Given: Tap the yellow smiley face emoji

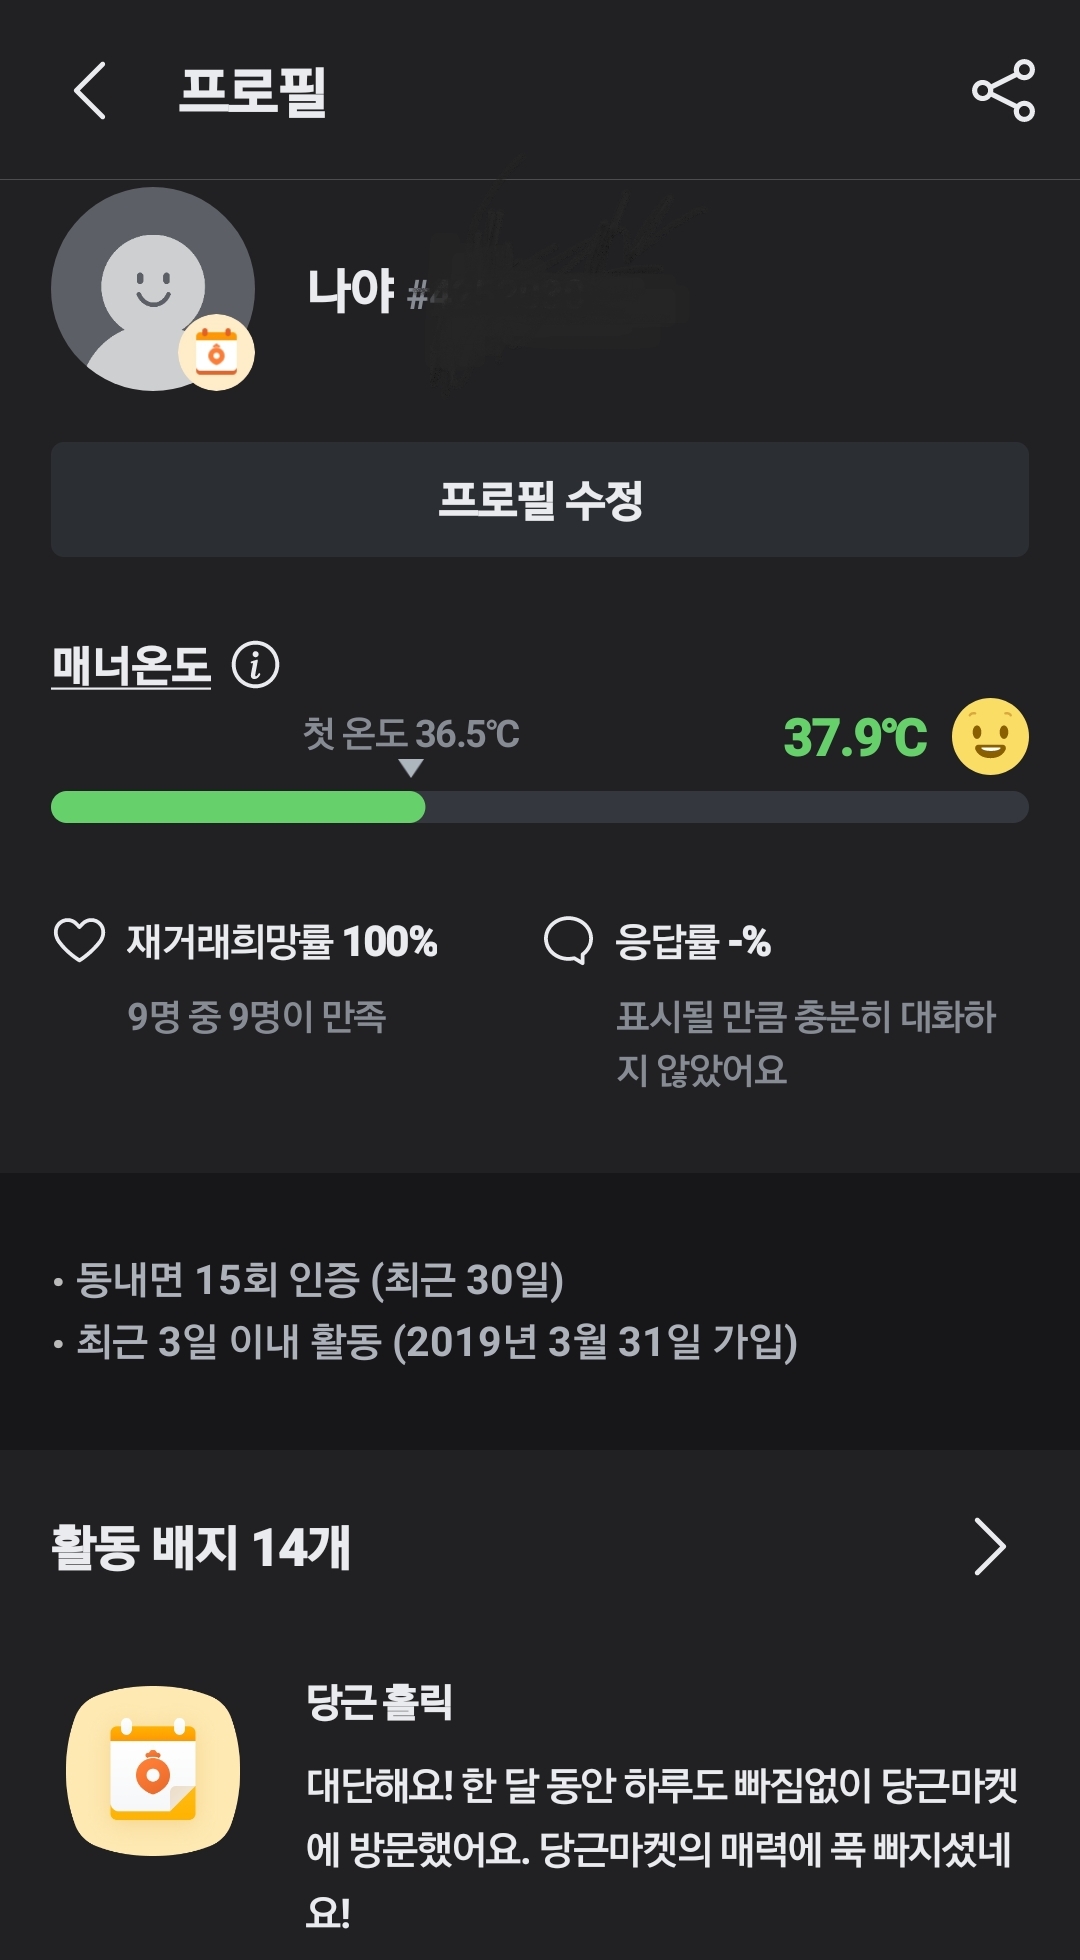Looking at the screenshot, I should click(x=990, y=737).
